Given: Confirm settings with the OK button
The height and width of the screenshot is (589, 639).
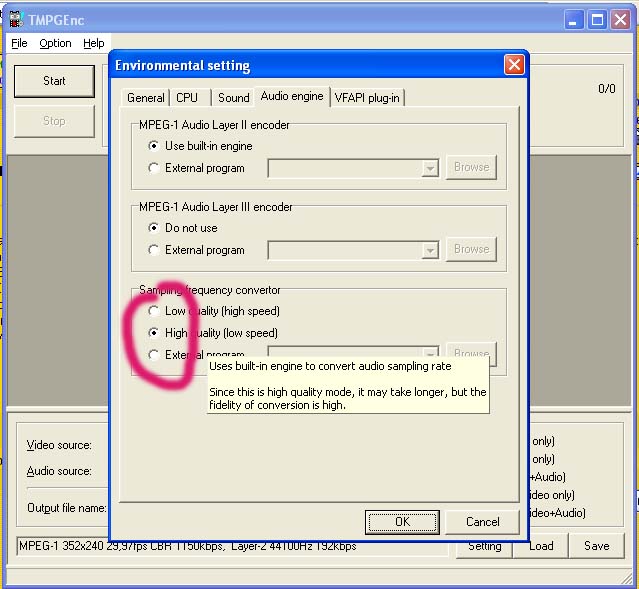Looking at the screenshot, I should pyautogui.click(x=402, y=522).
